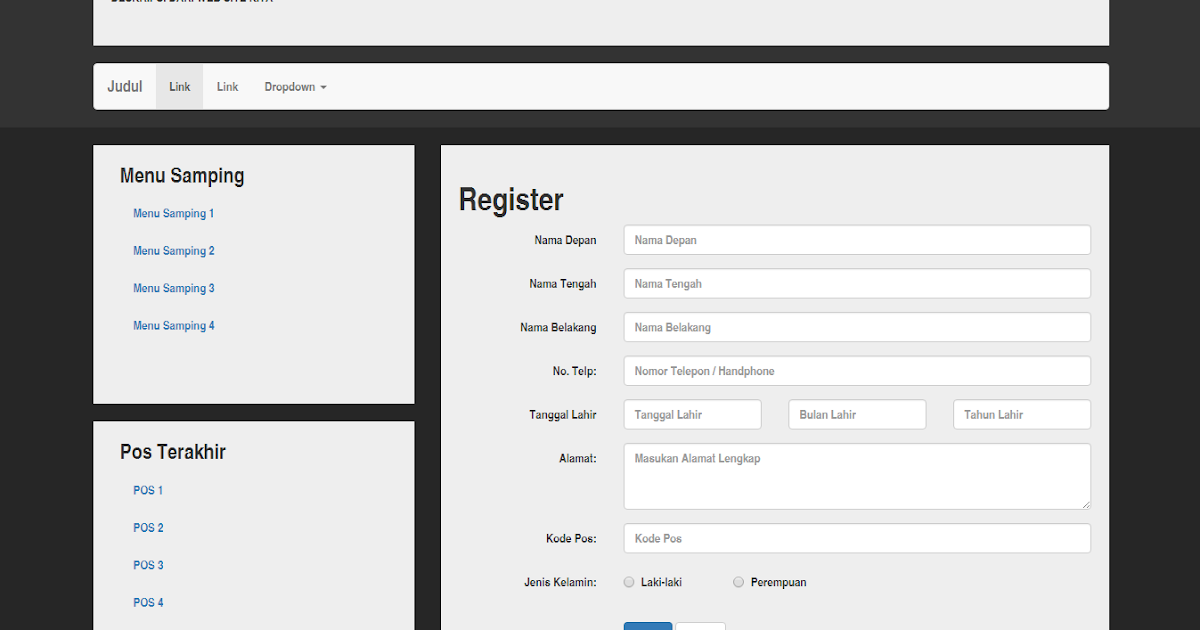Open Menu Samping 2 in the sidebar
This screenshot has height=630, width=1200.
coord(173,250)
